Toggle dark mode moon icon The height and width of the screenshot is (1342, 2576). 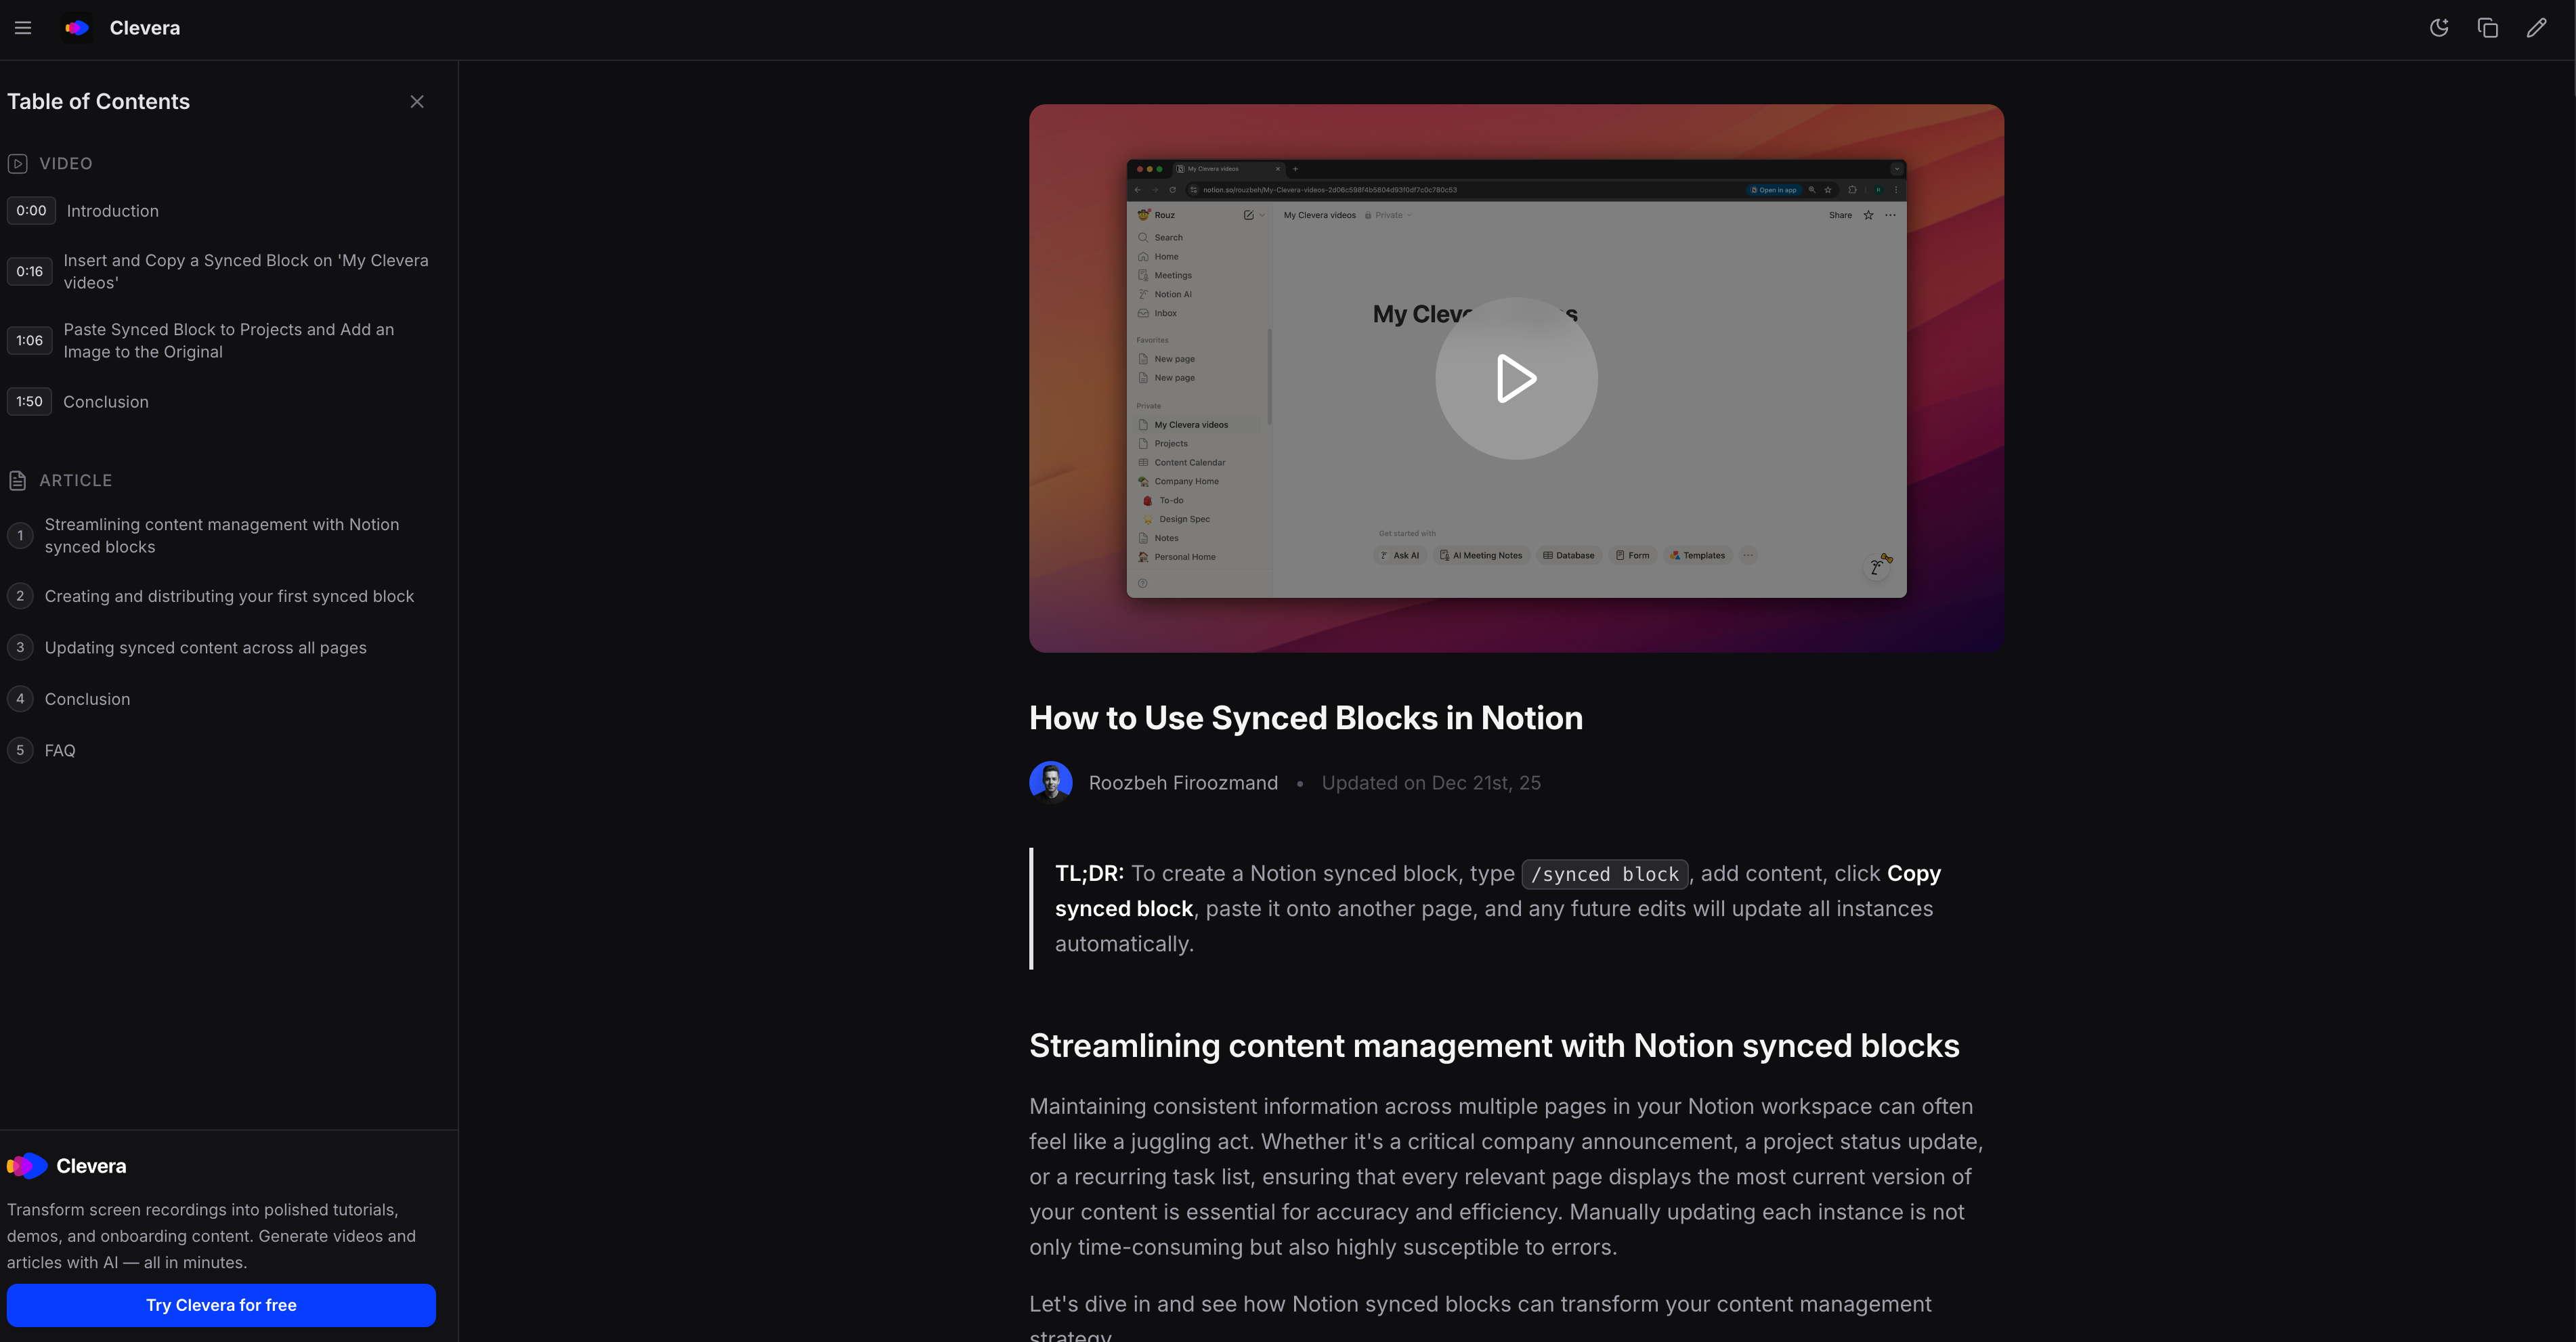2439,28
